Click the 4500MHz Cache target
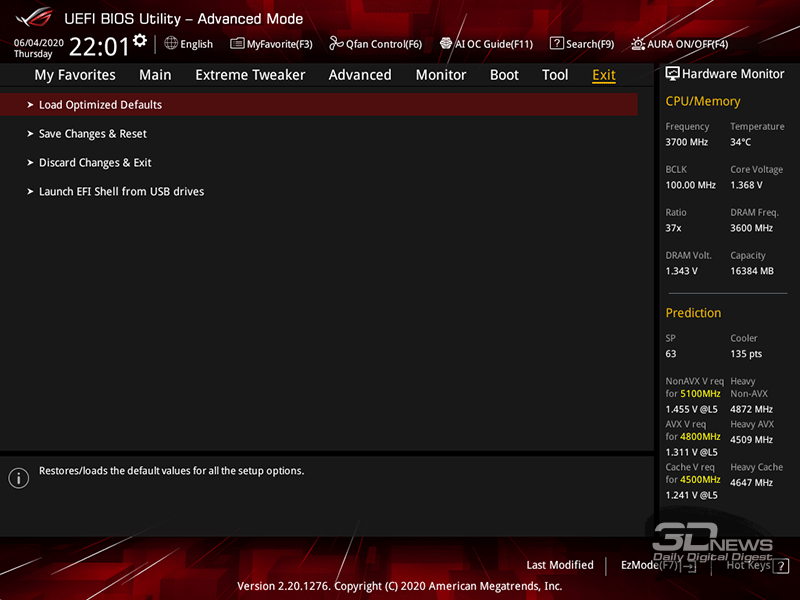 (x=700, y=480)
